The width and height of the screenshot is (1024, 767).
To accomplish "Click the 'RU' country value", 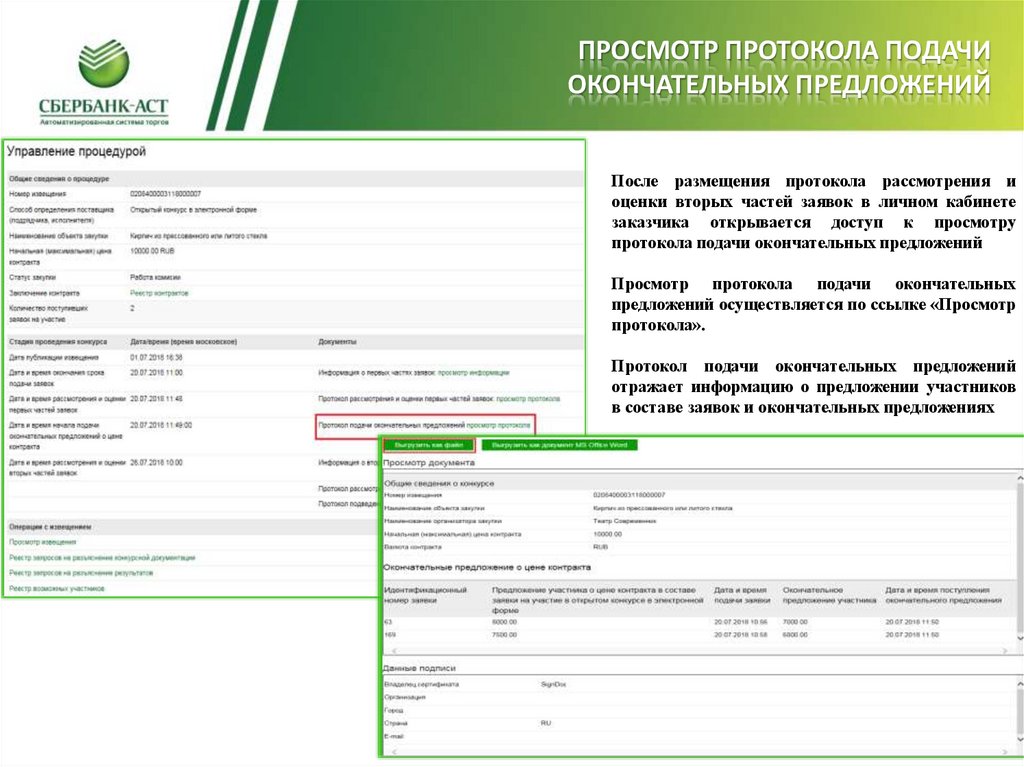I will point(546,723).
